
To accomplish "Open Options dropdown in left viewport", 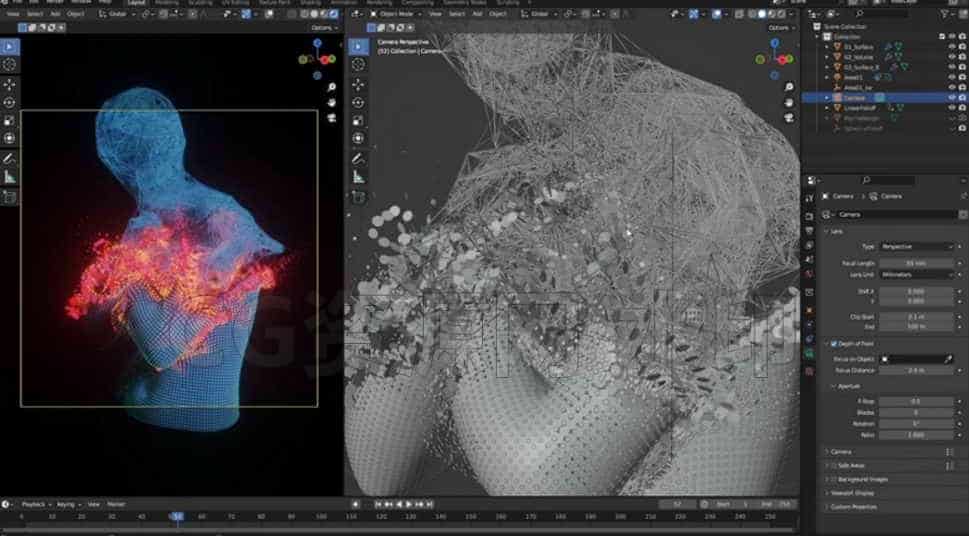I will point(324,28).
